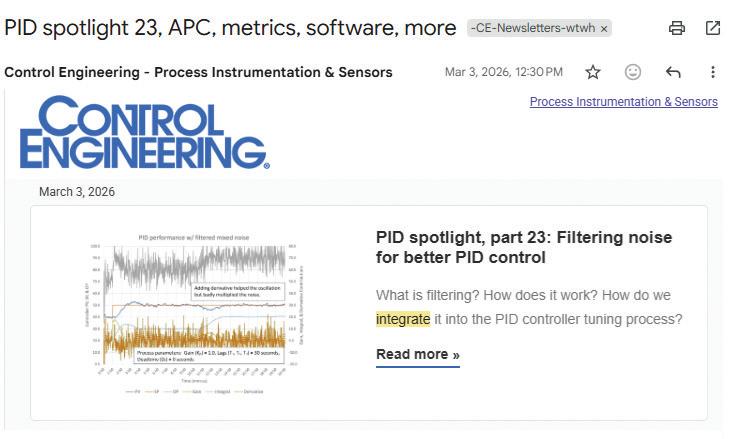
Task: Star this Control Engineering email
Action: pos(593,72)
